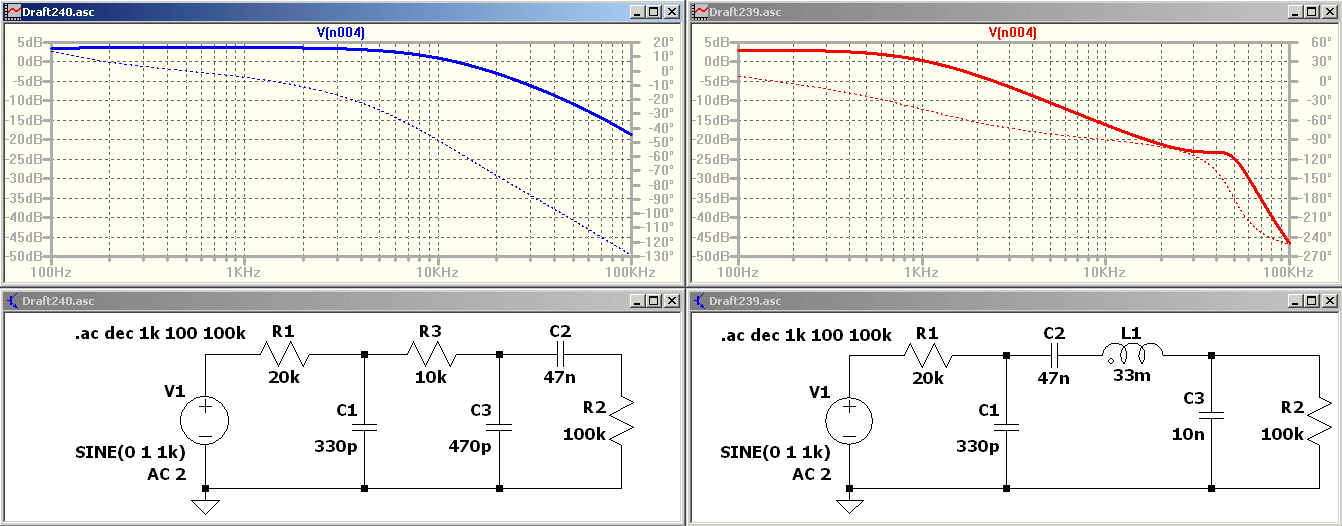Viewport: 1342px width, 526px height.
Task: Click the -50dB magnitude axis label in Draft239 plot
Action: tap(709, 257)
